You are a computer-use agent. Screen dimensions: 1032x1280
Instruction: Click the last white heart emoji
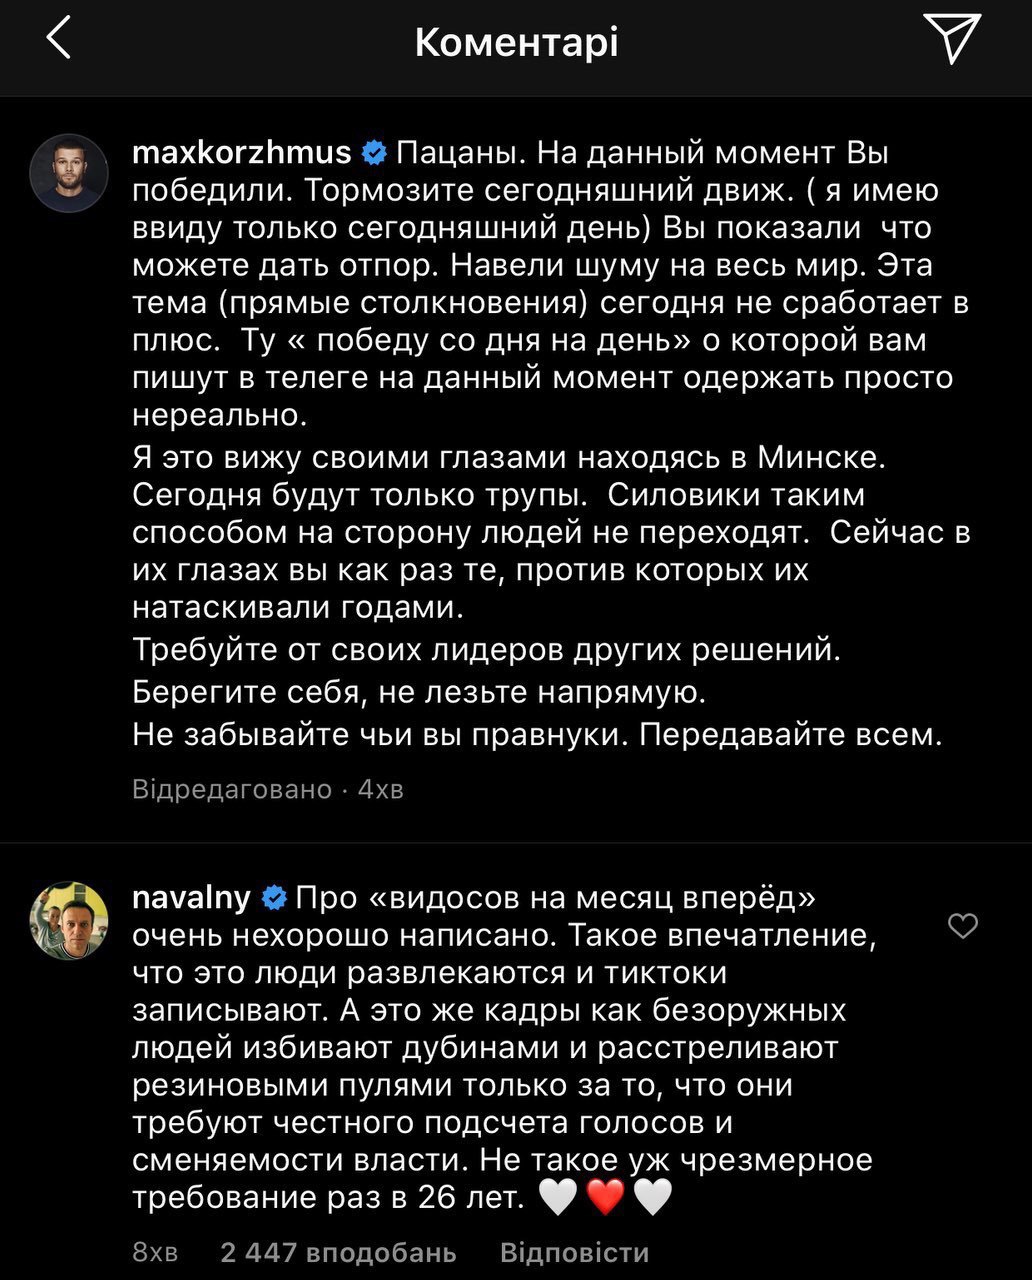pos(652,1197)
